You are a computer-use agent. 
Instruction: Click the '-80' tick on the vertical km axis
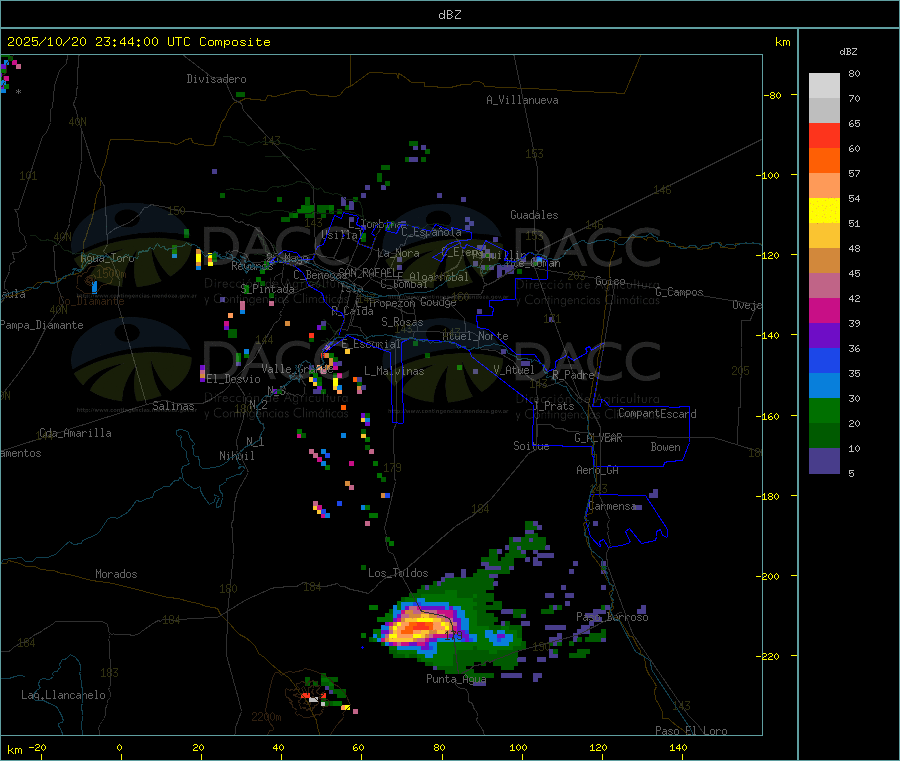click(773, 95)
